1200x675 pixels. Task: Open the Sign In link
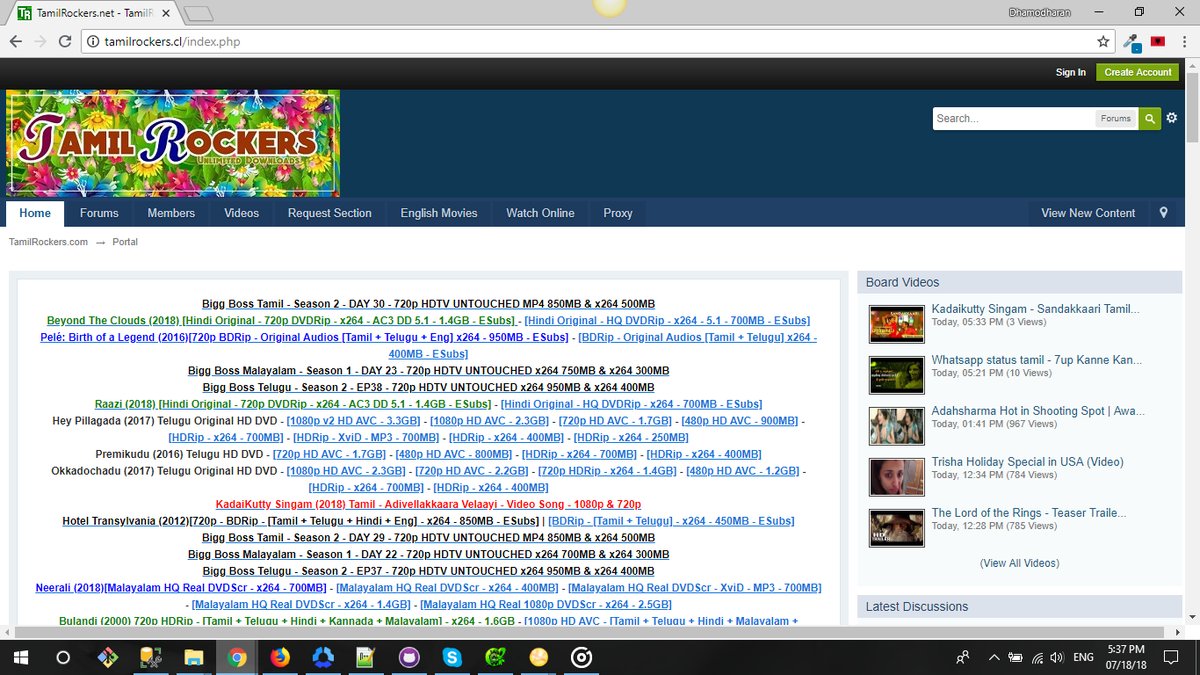coord(1070,72)
